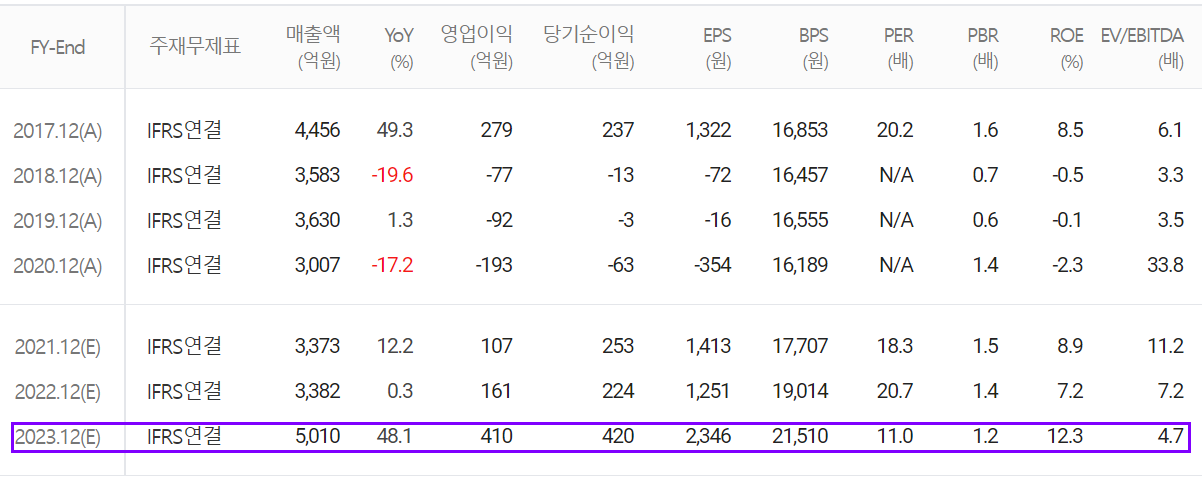Click the 21,510 BPS value
Viewport: 1202px width, 480px height.
(x=801, y=436)
